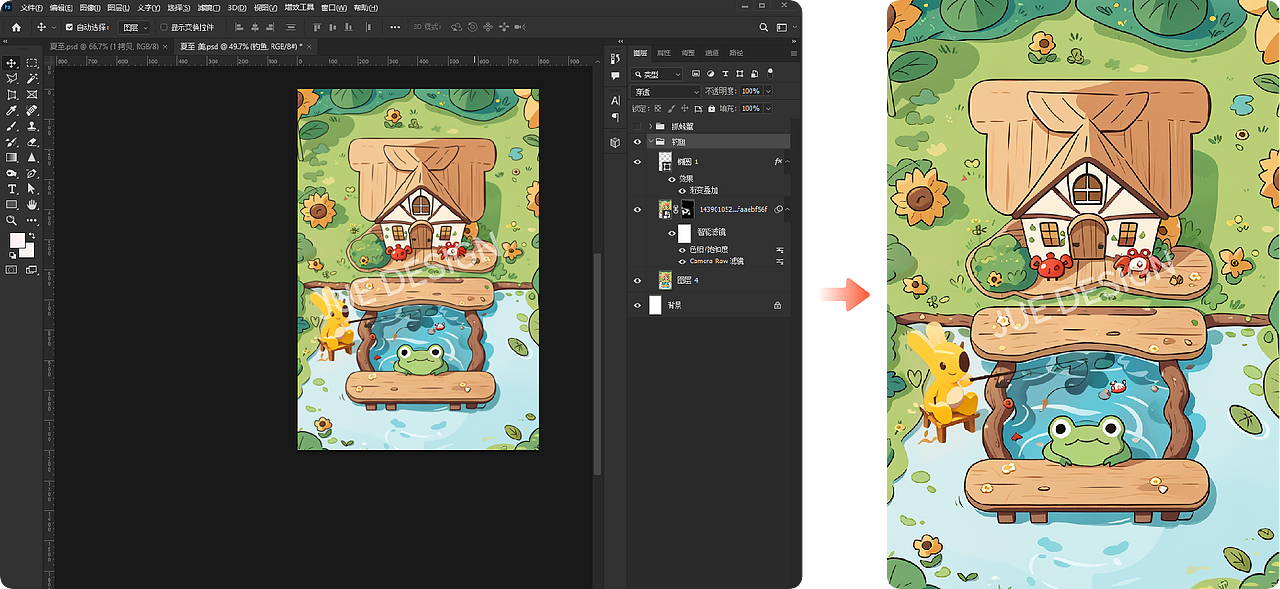This screenshot has width=1280, height=589.
Task: Select the Eraser tool
Action: (32, 142)
